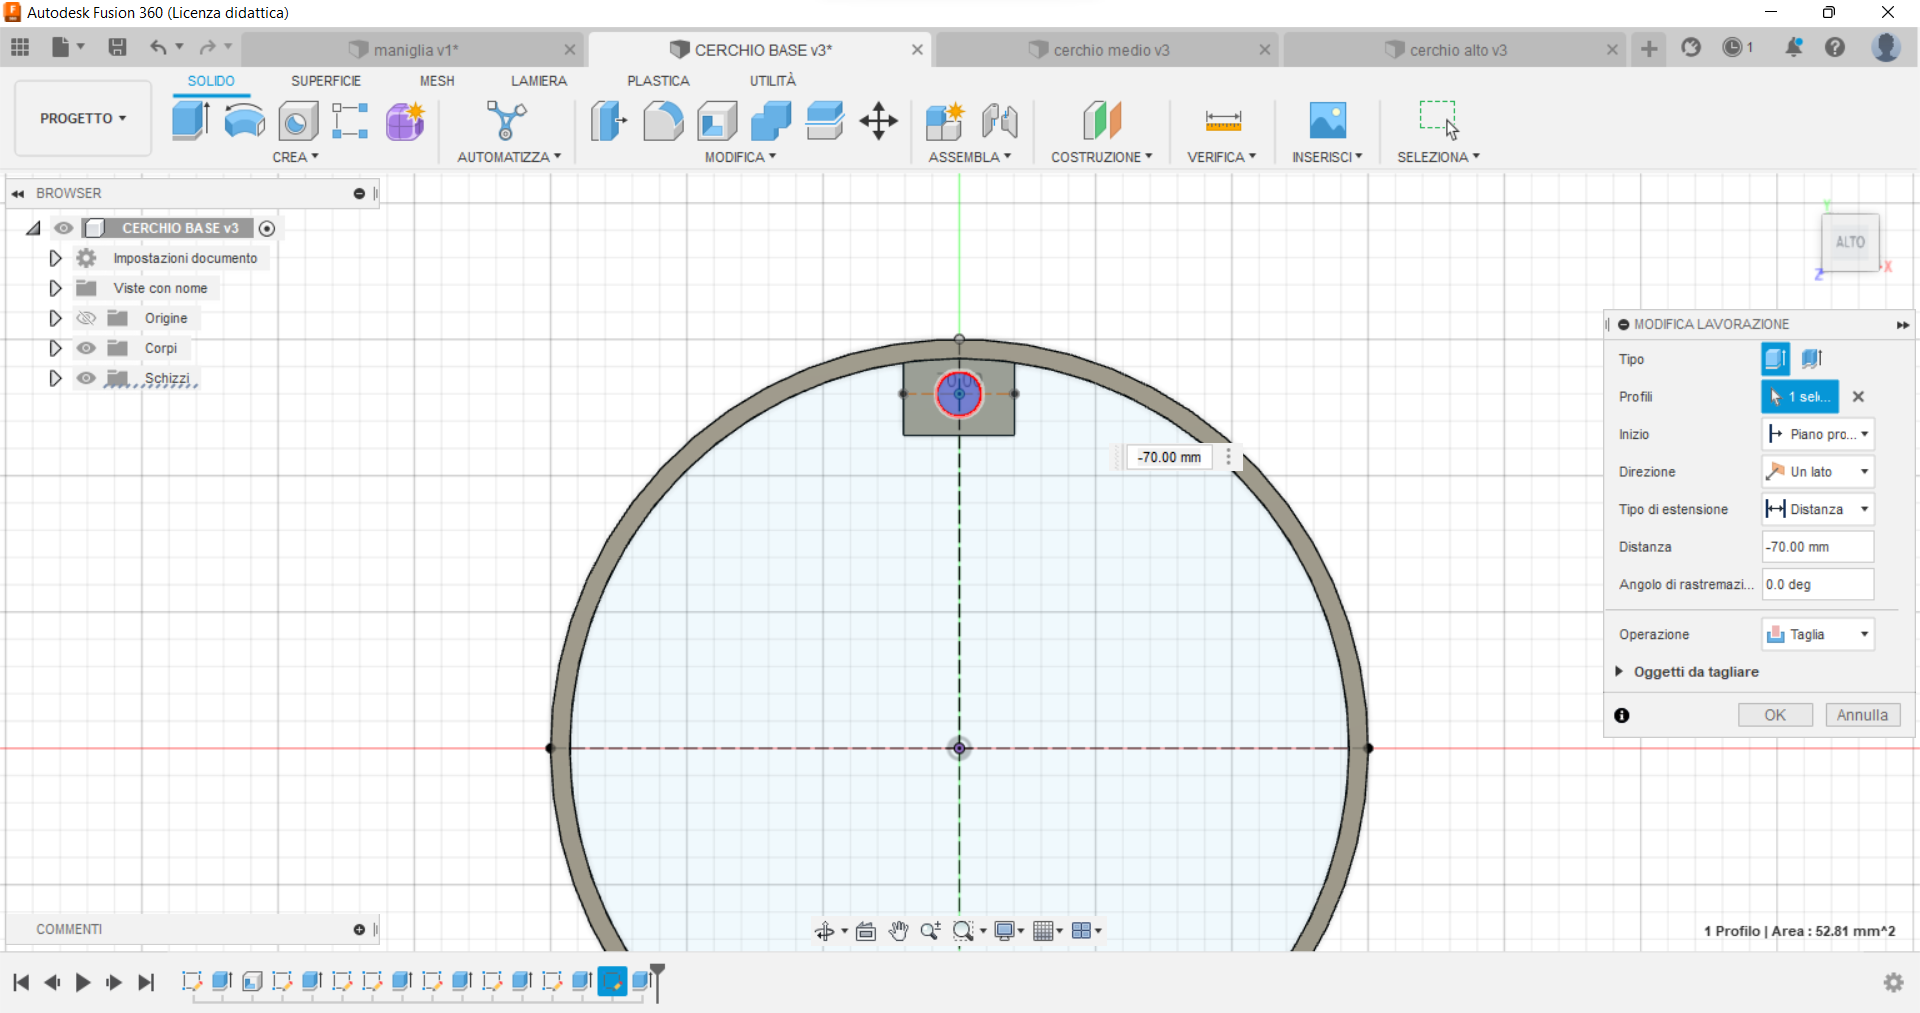This screenshot has width=1920, height=1013.
Task: Toggle Schizzi folder visibility eye
Action: pyautogui.click(x=87, y=378)
